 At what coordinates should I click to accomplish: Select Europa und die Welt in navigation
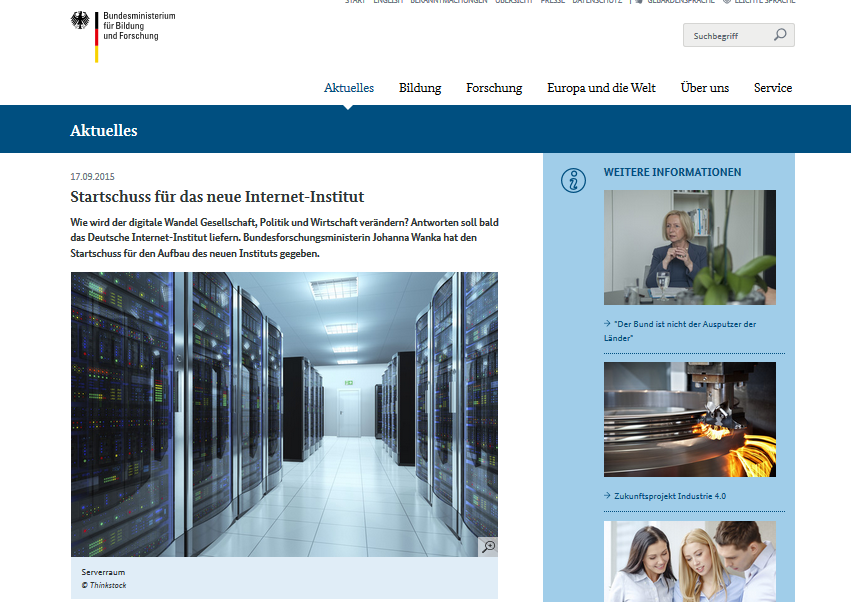click(601, 88)
